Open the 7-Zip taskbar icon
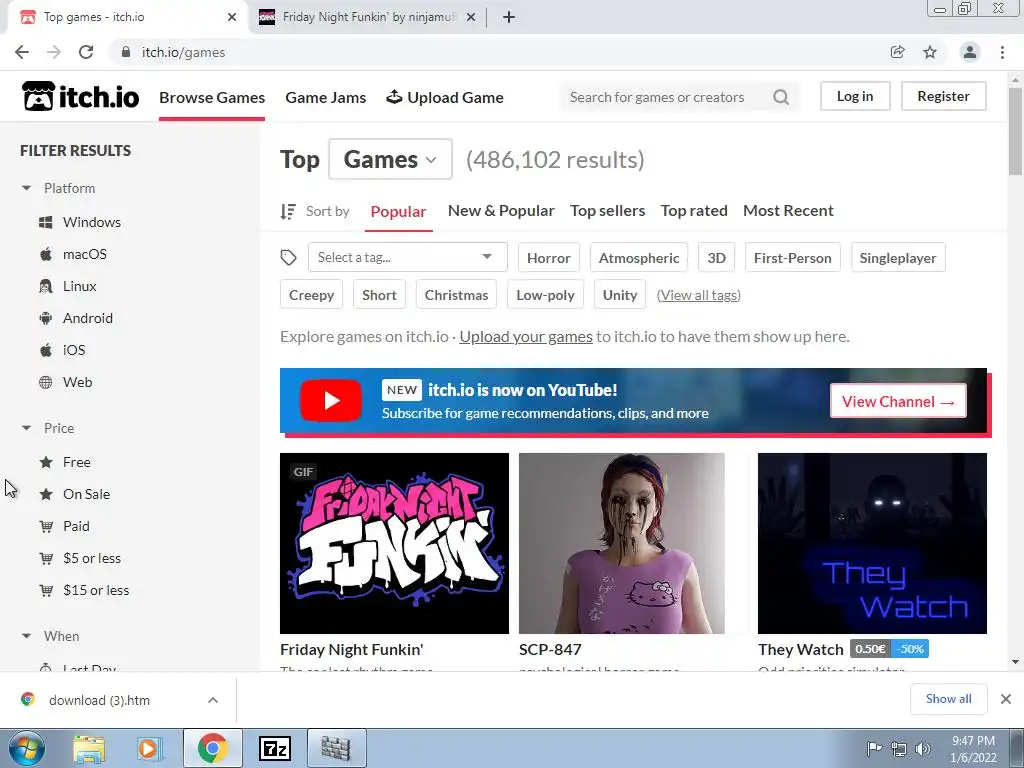1024x768 pixels. (274, 748)
